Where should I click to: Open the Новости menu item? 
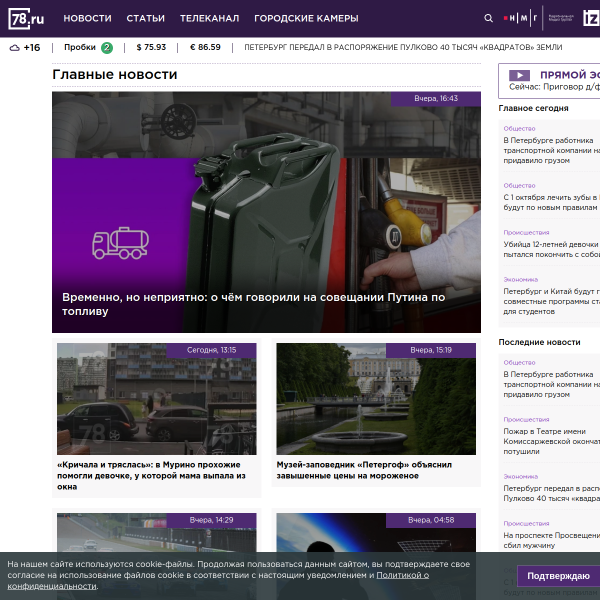coord(87,18)
